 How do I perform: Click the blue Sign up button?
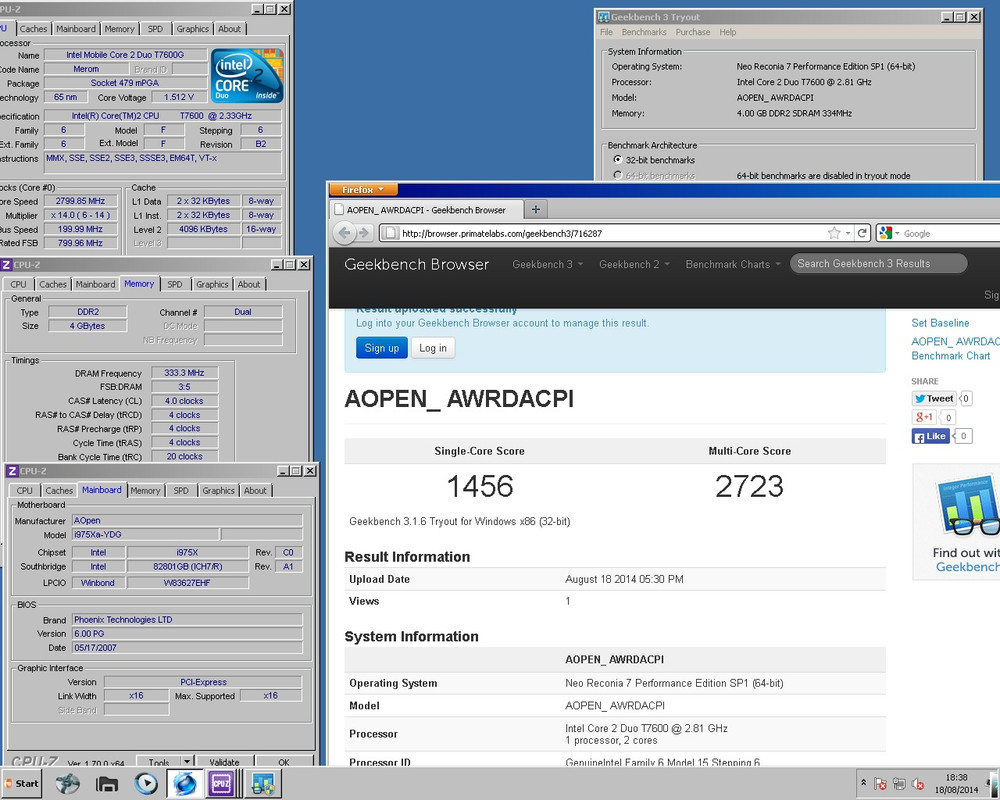381,348
